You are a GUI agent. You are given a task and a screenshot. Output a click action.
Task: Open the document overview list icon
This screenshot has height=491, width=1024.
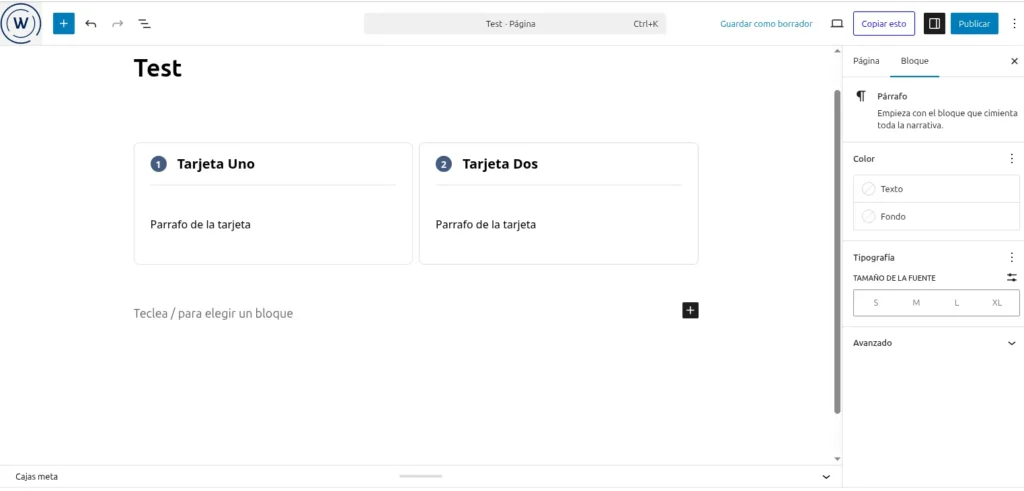click(x=145, y=23)
